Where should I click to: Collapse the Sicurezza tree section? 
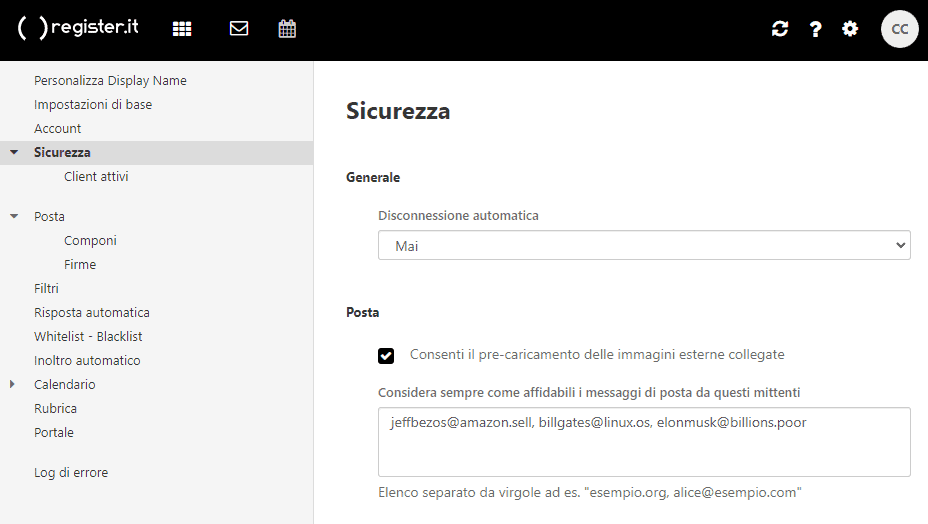(14, 153)
